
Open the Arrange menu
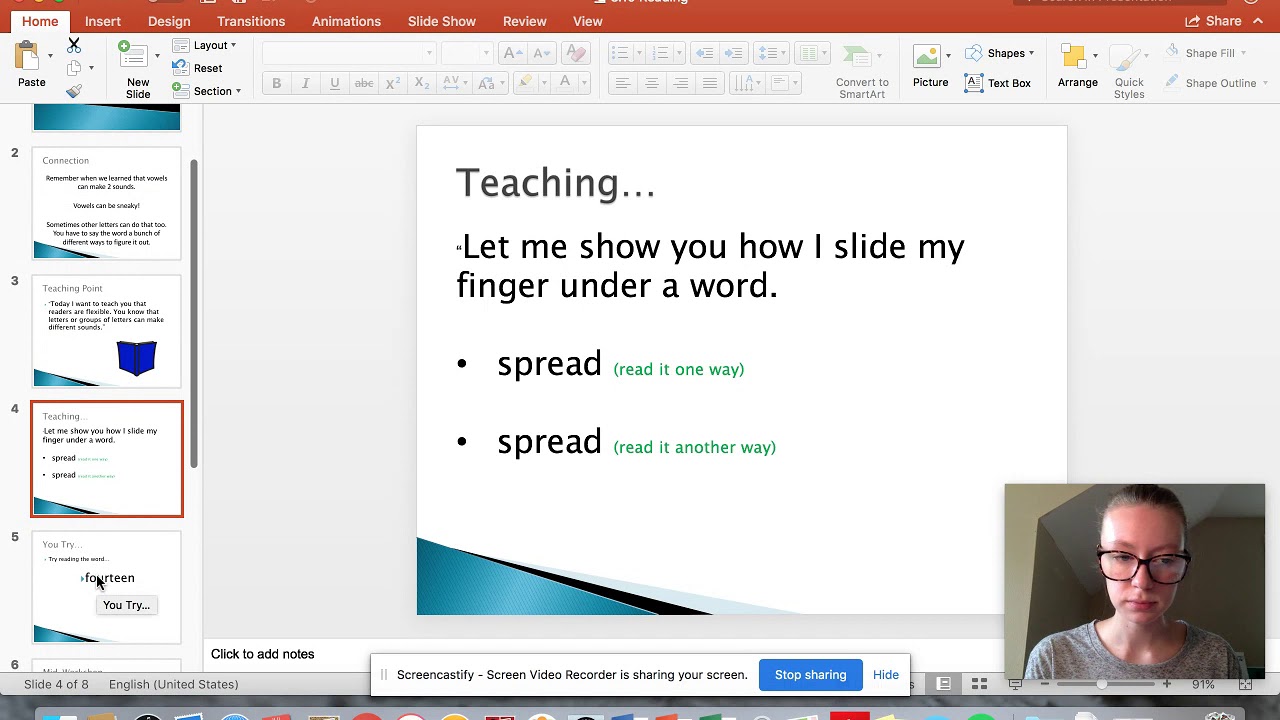pyautogui.click(x=1078, y=66)
